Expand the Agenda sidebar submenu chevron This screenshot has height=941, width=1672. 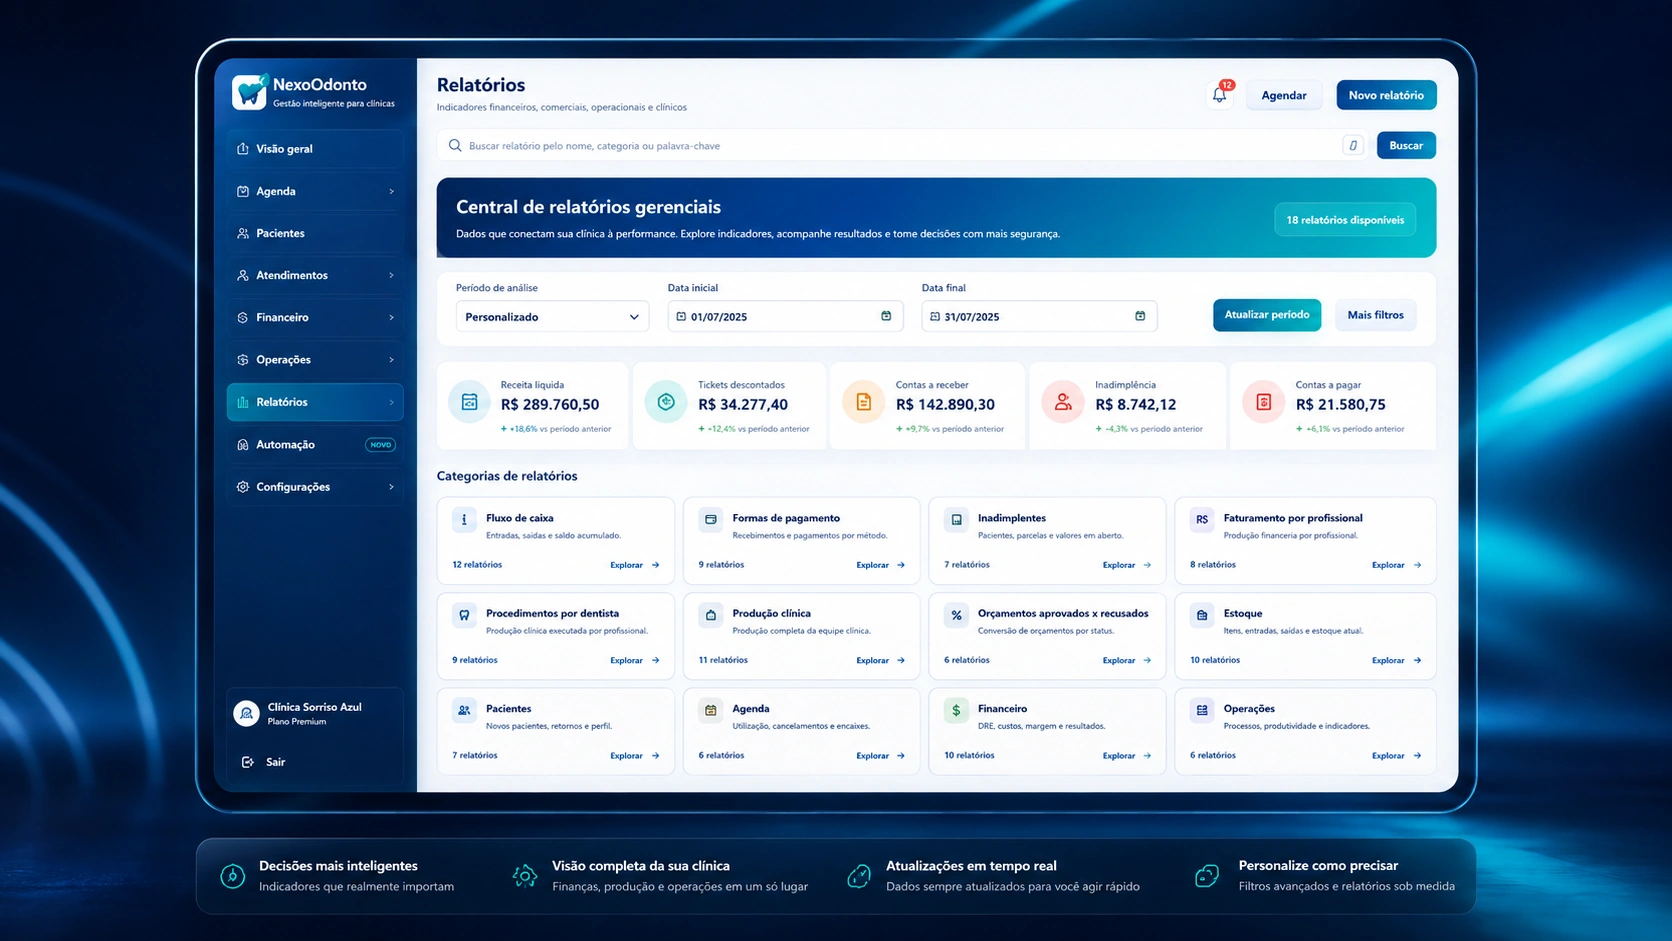[x=391, y=191]
